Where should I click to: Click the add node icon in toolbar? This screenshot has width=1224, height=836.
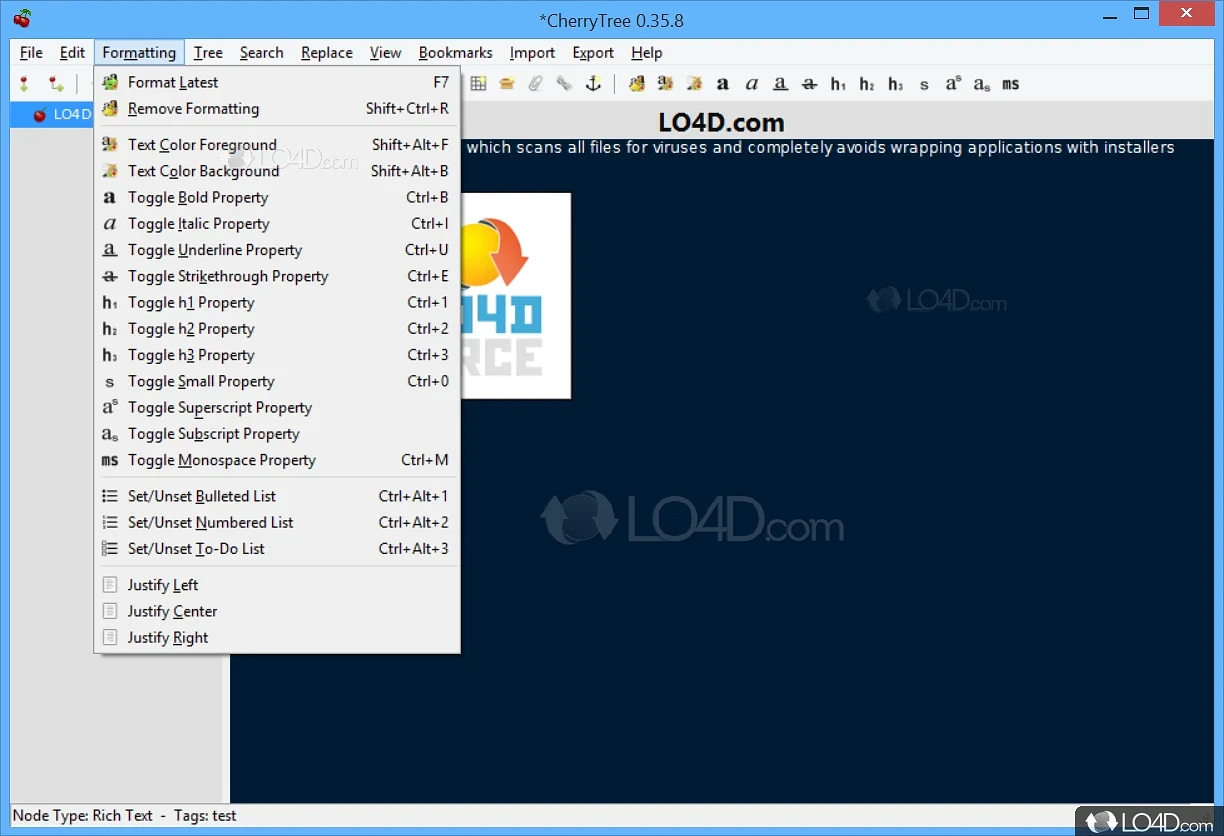click(24, 84)
